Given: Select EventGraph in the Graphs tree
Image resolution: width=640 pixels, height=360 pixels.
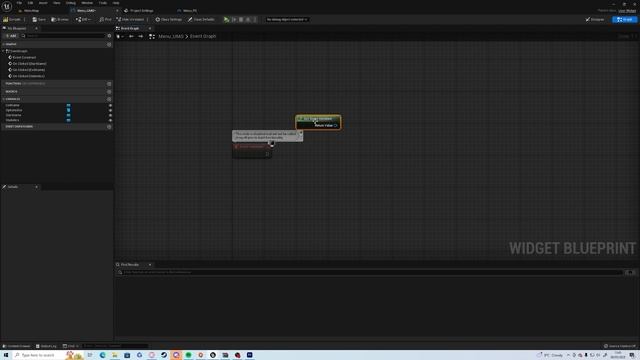Looking at the screenshot, I should pos(19,51).
